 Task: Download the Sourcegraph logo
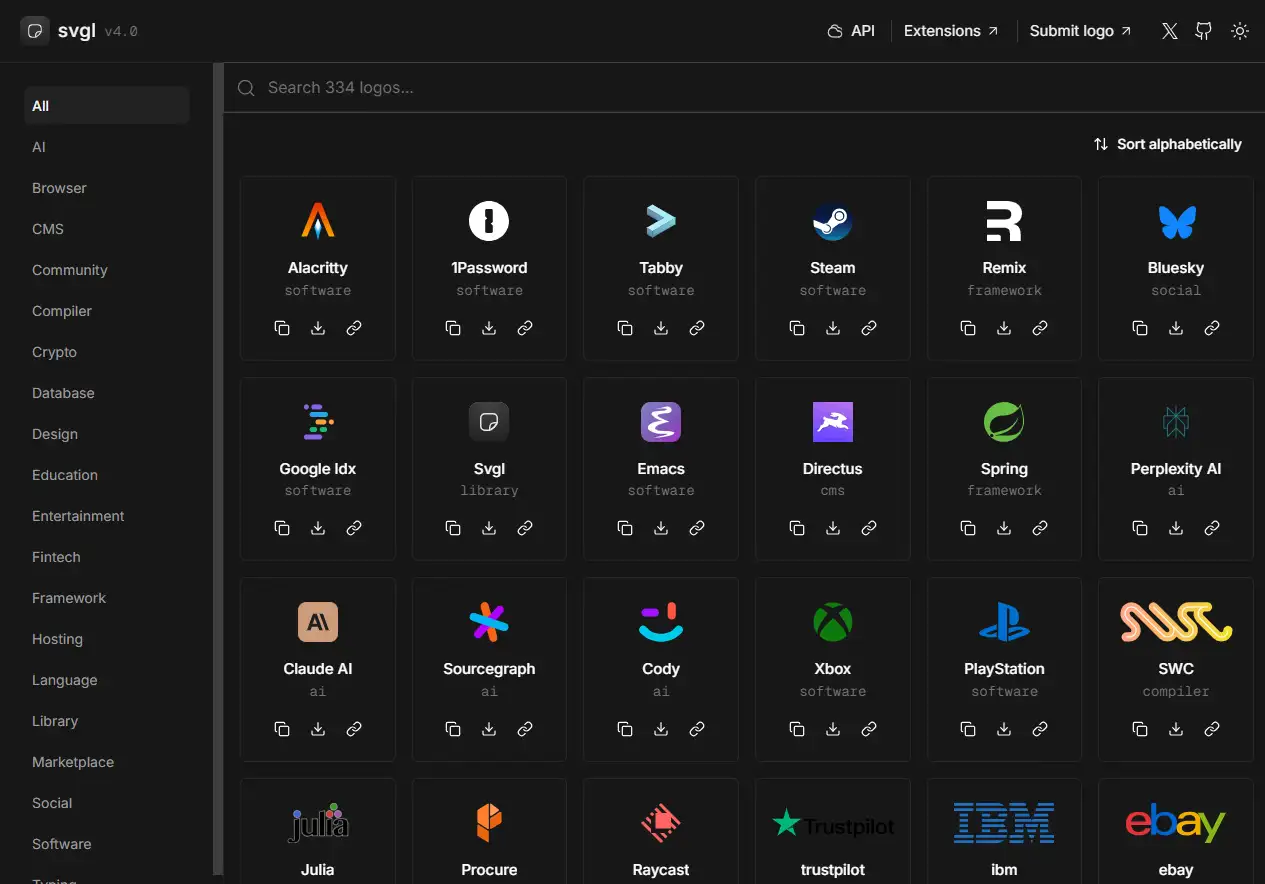tap(489, 729)
